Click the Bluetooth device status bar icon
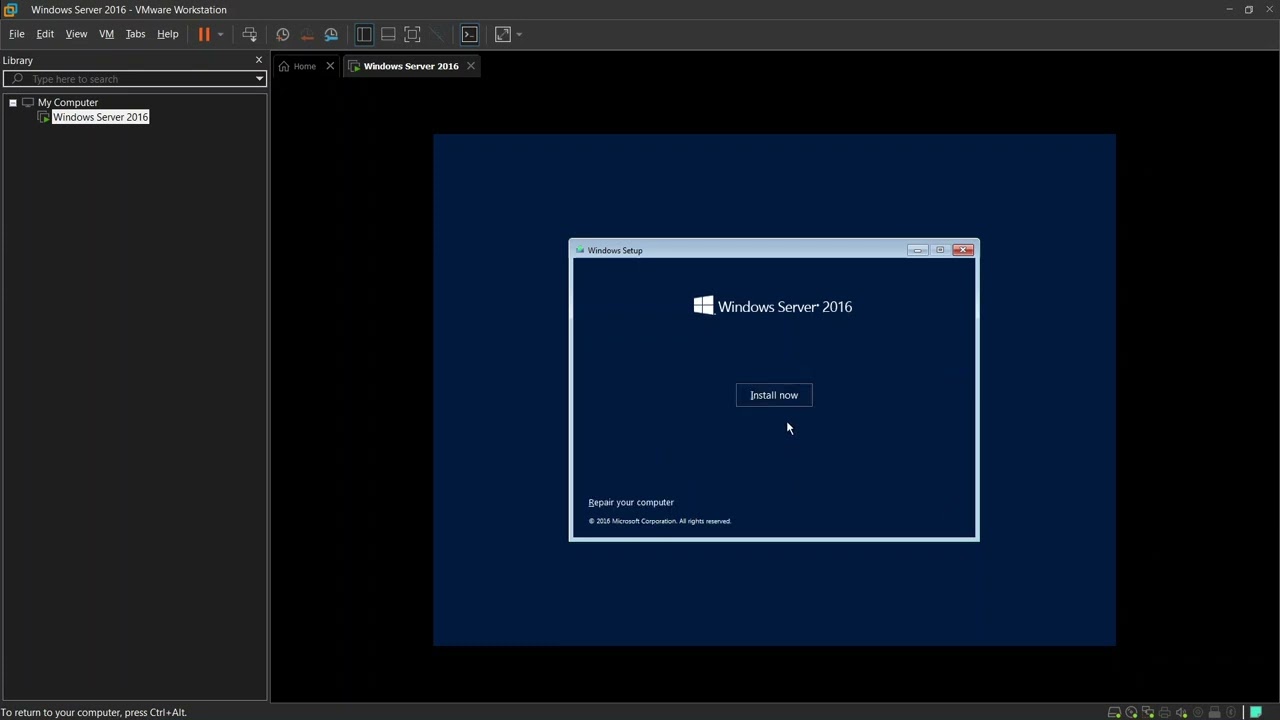 [x=1231, y=712]
